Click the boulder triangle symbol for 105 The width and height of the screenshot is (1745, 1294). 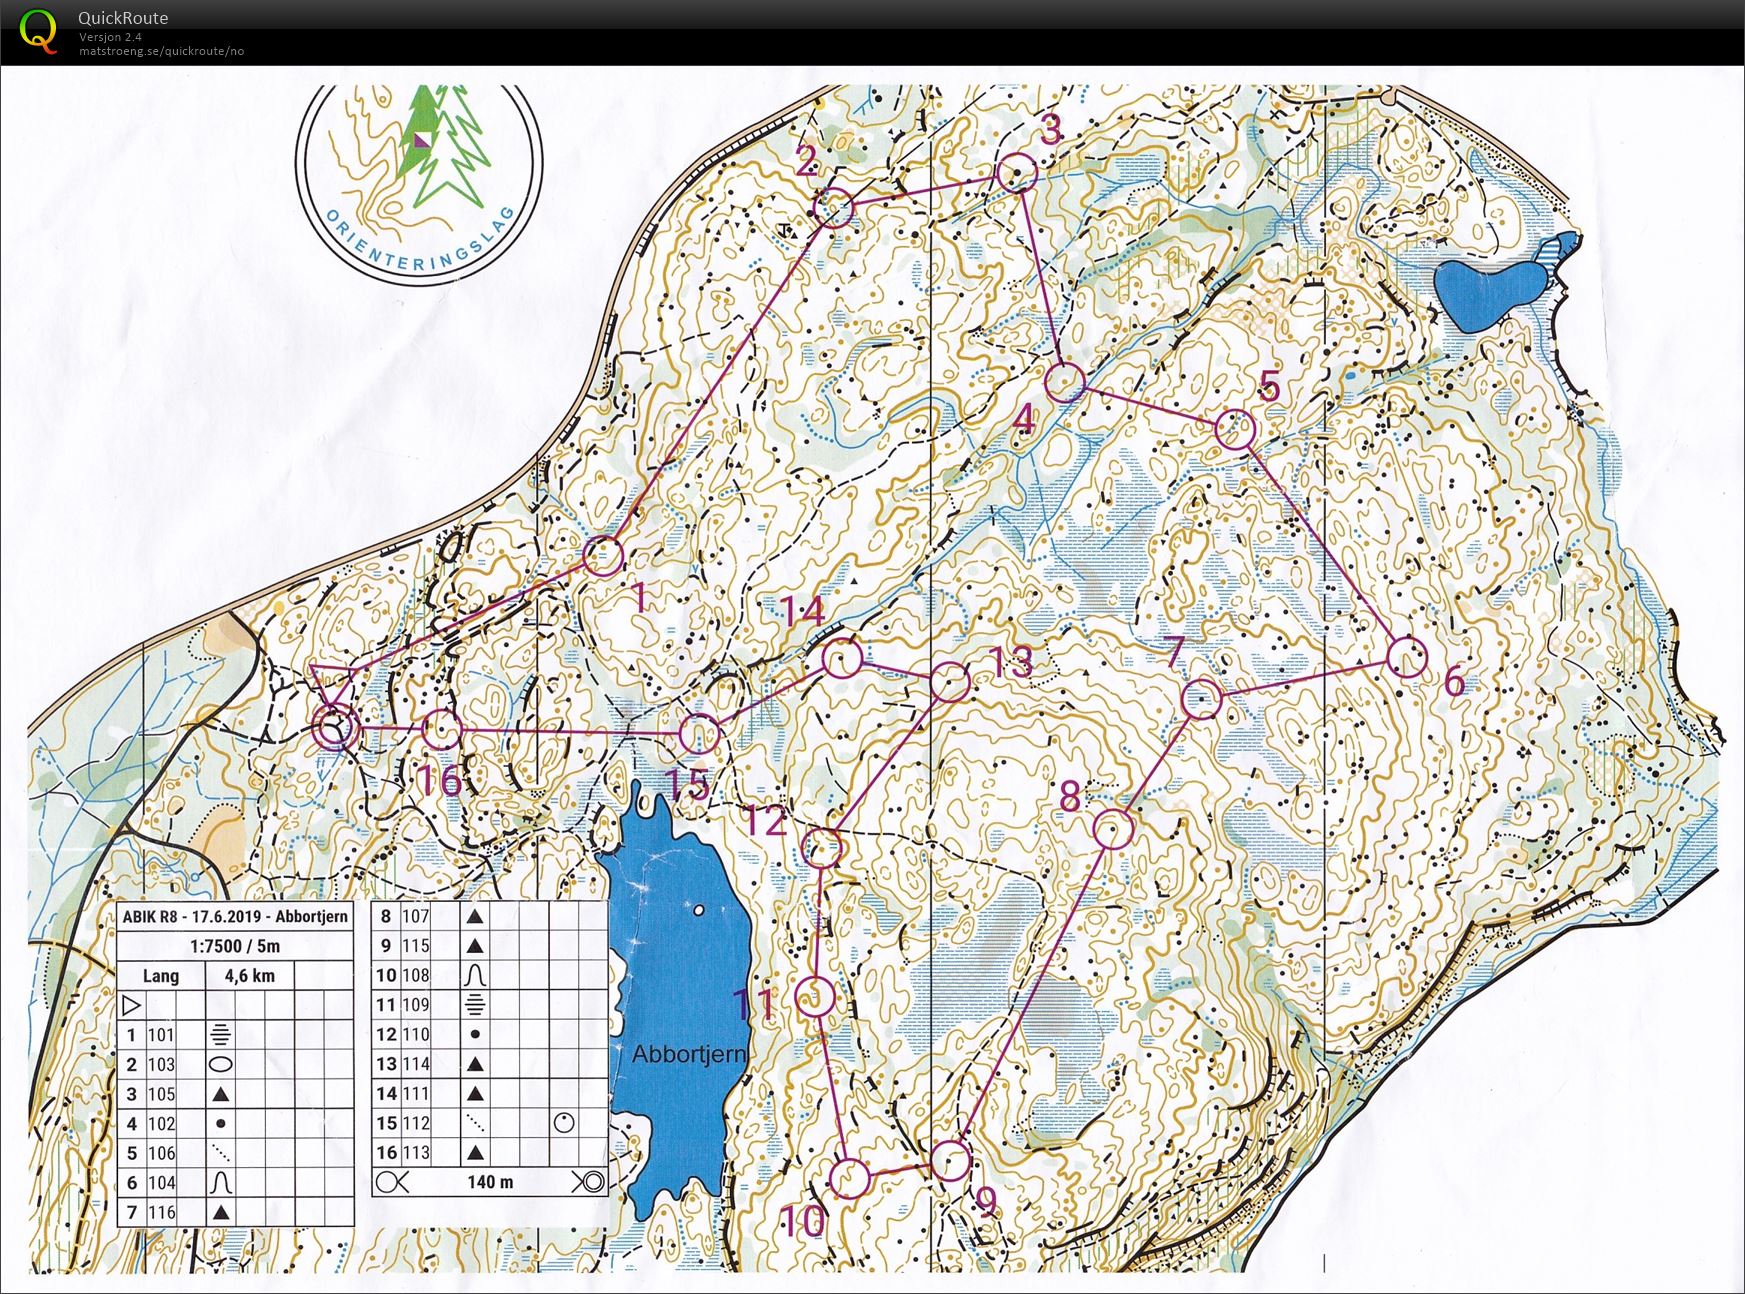click(x=220, y=1094)
